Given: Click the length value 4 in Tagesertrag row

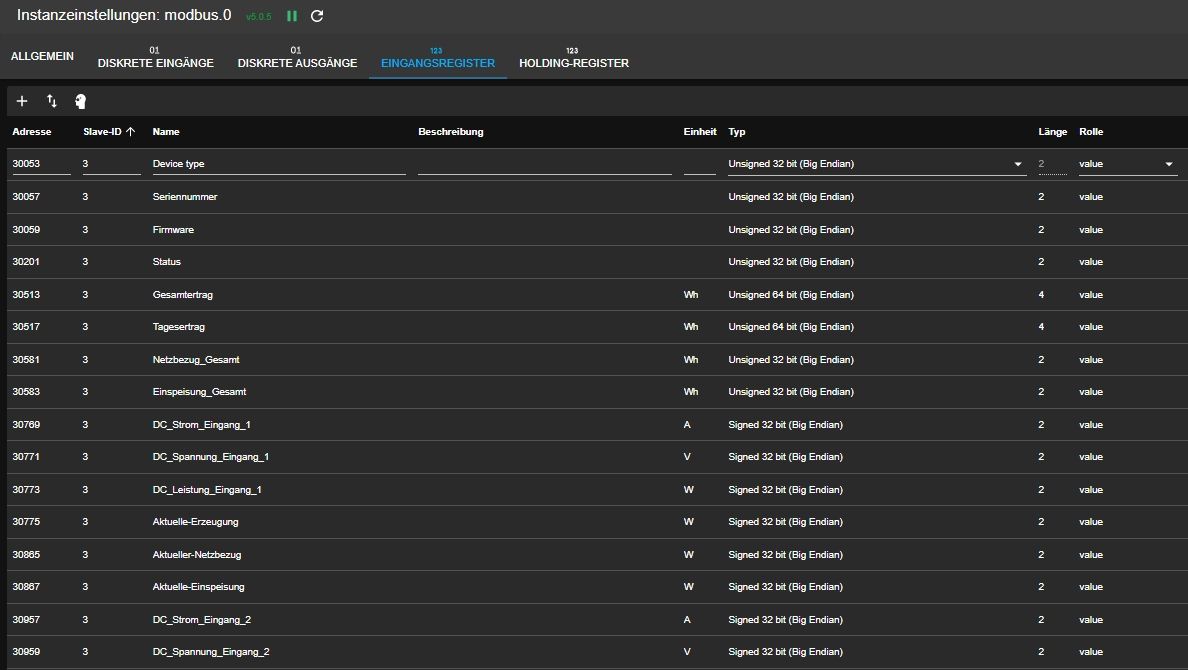Looking at the screenshot, I should [x=1041, y=327].
